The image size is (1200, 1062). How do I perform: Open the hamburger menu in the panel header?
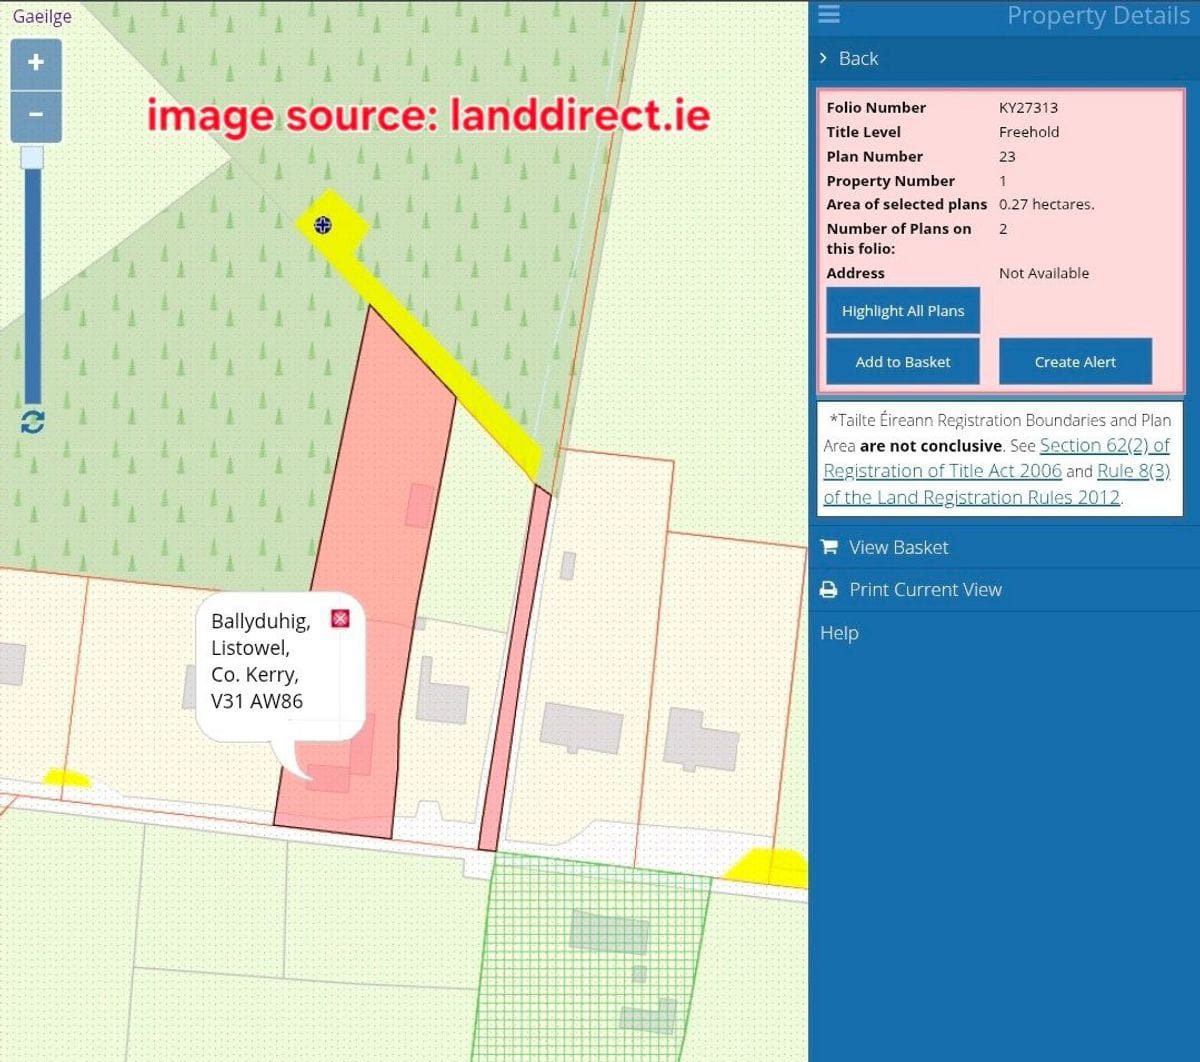[x=829, y=15]
